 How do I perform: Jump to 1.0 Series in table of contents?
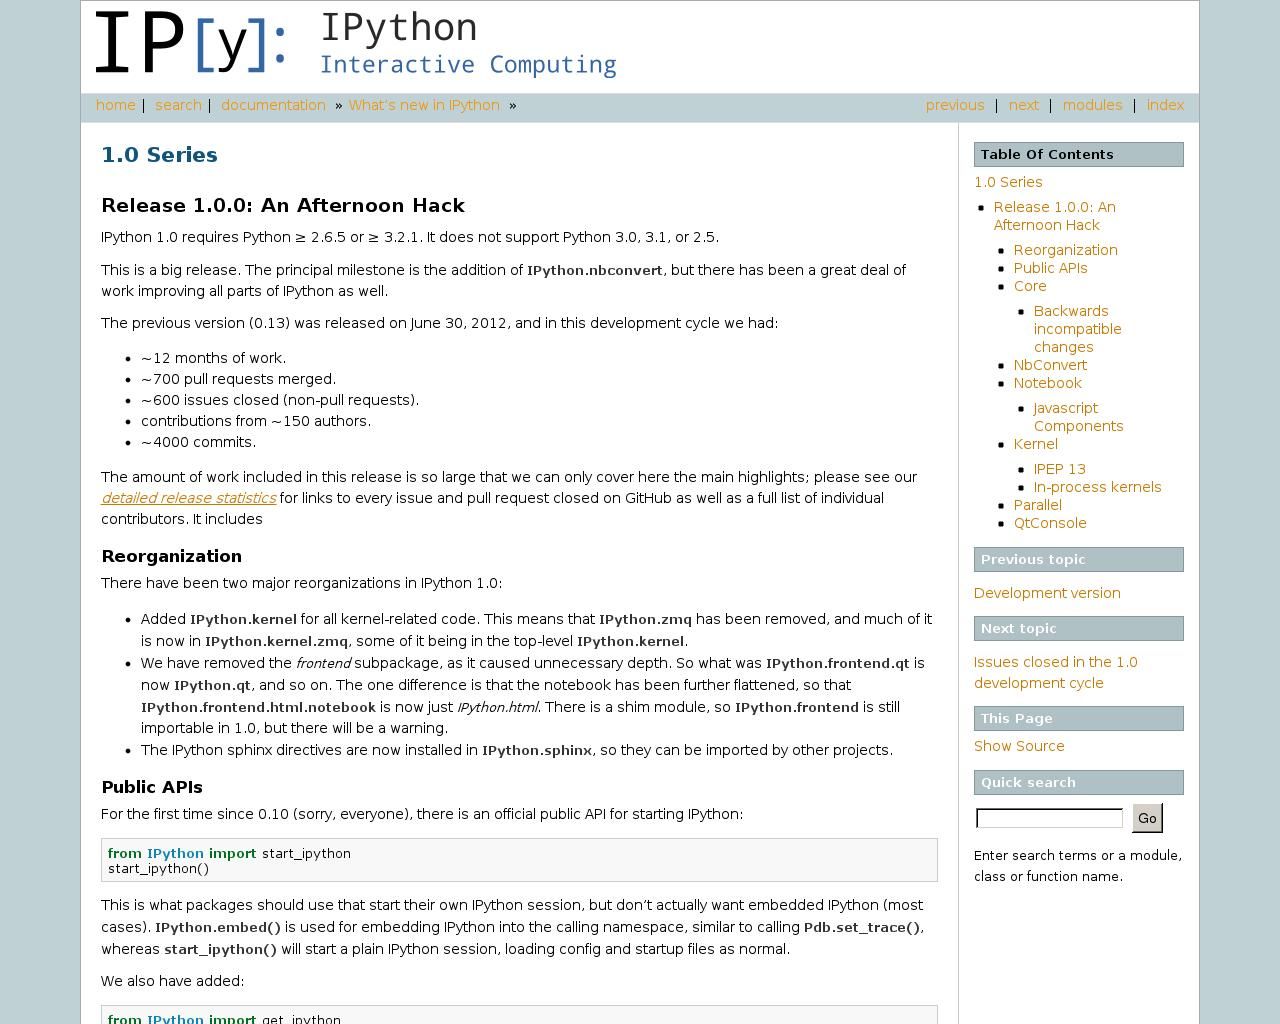click(x=1008, y=182)
